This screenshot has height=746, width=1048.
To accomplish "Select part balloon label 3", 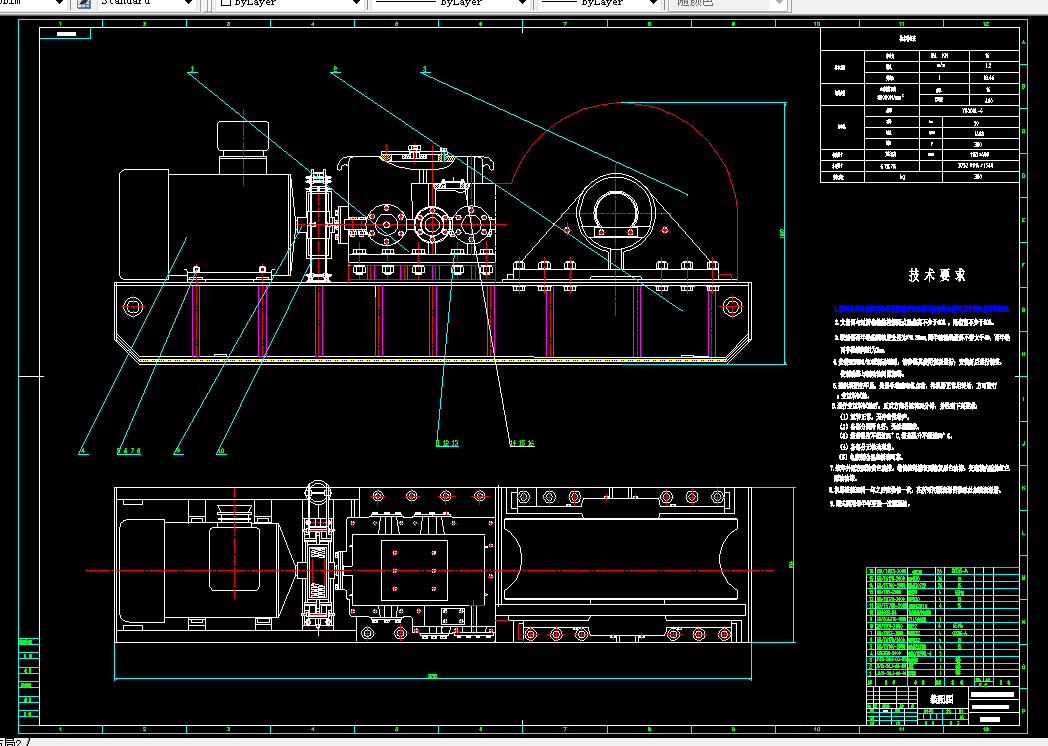I will [x=424, y=70].
